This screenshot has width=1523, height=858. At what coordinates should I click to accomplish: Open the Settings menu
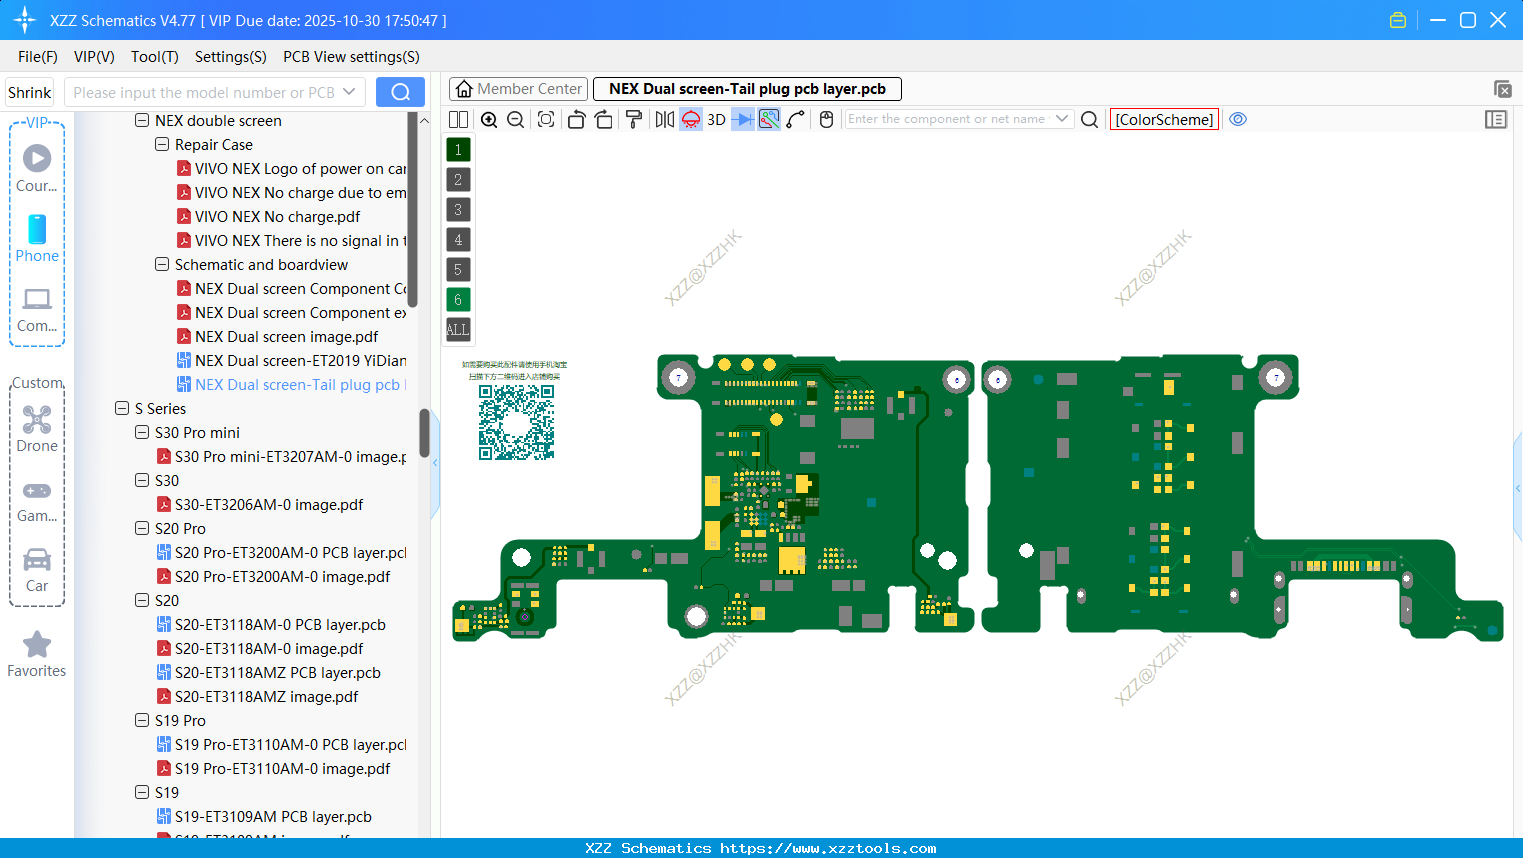[x=230, y=57]
